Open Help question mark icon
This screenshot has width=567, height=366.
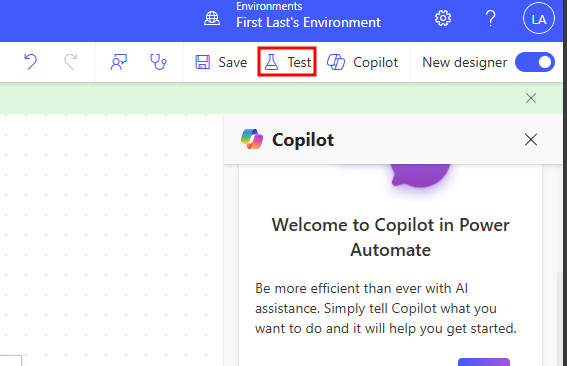pos(490,18)
